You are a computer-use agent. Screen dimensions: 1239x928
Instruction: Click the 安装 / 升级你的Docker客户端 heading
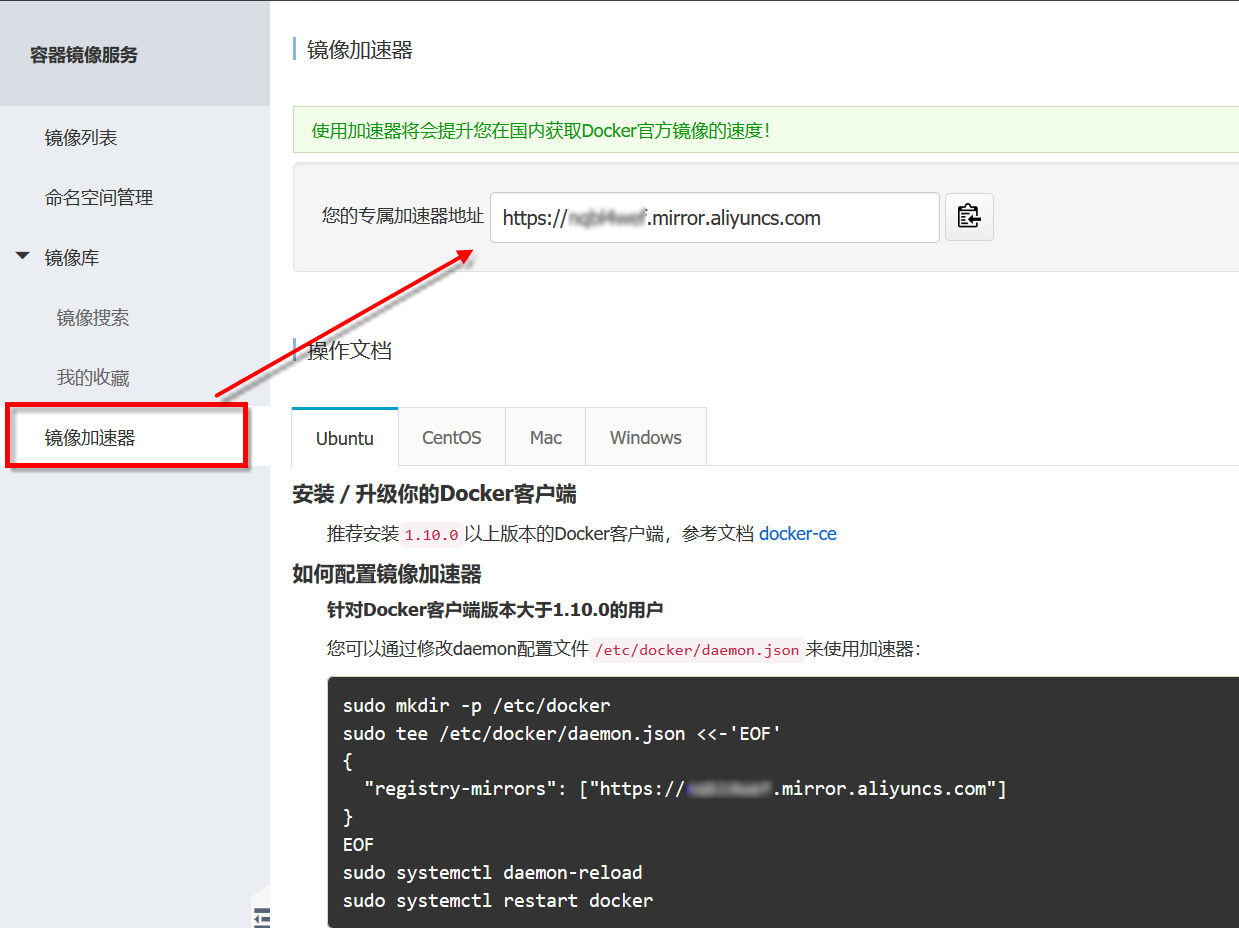pyautogui.click(x=434, y=494)
